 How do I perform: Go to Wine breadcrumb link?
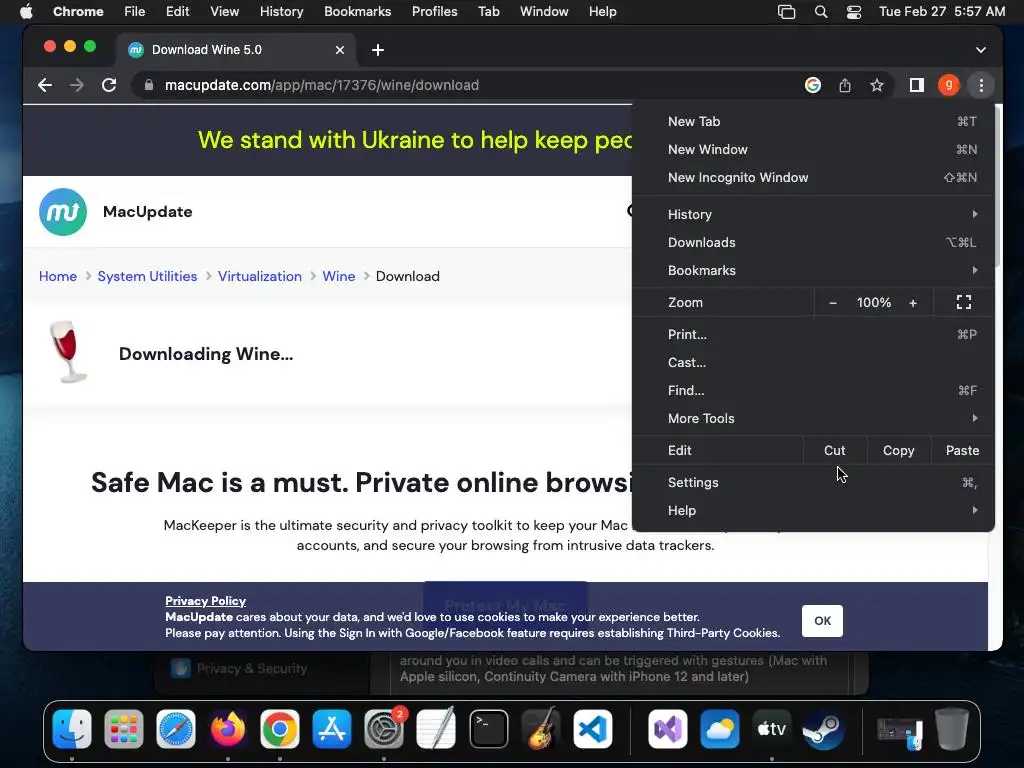point(339,276)
